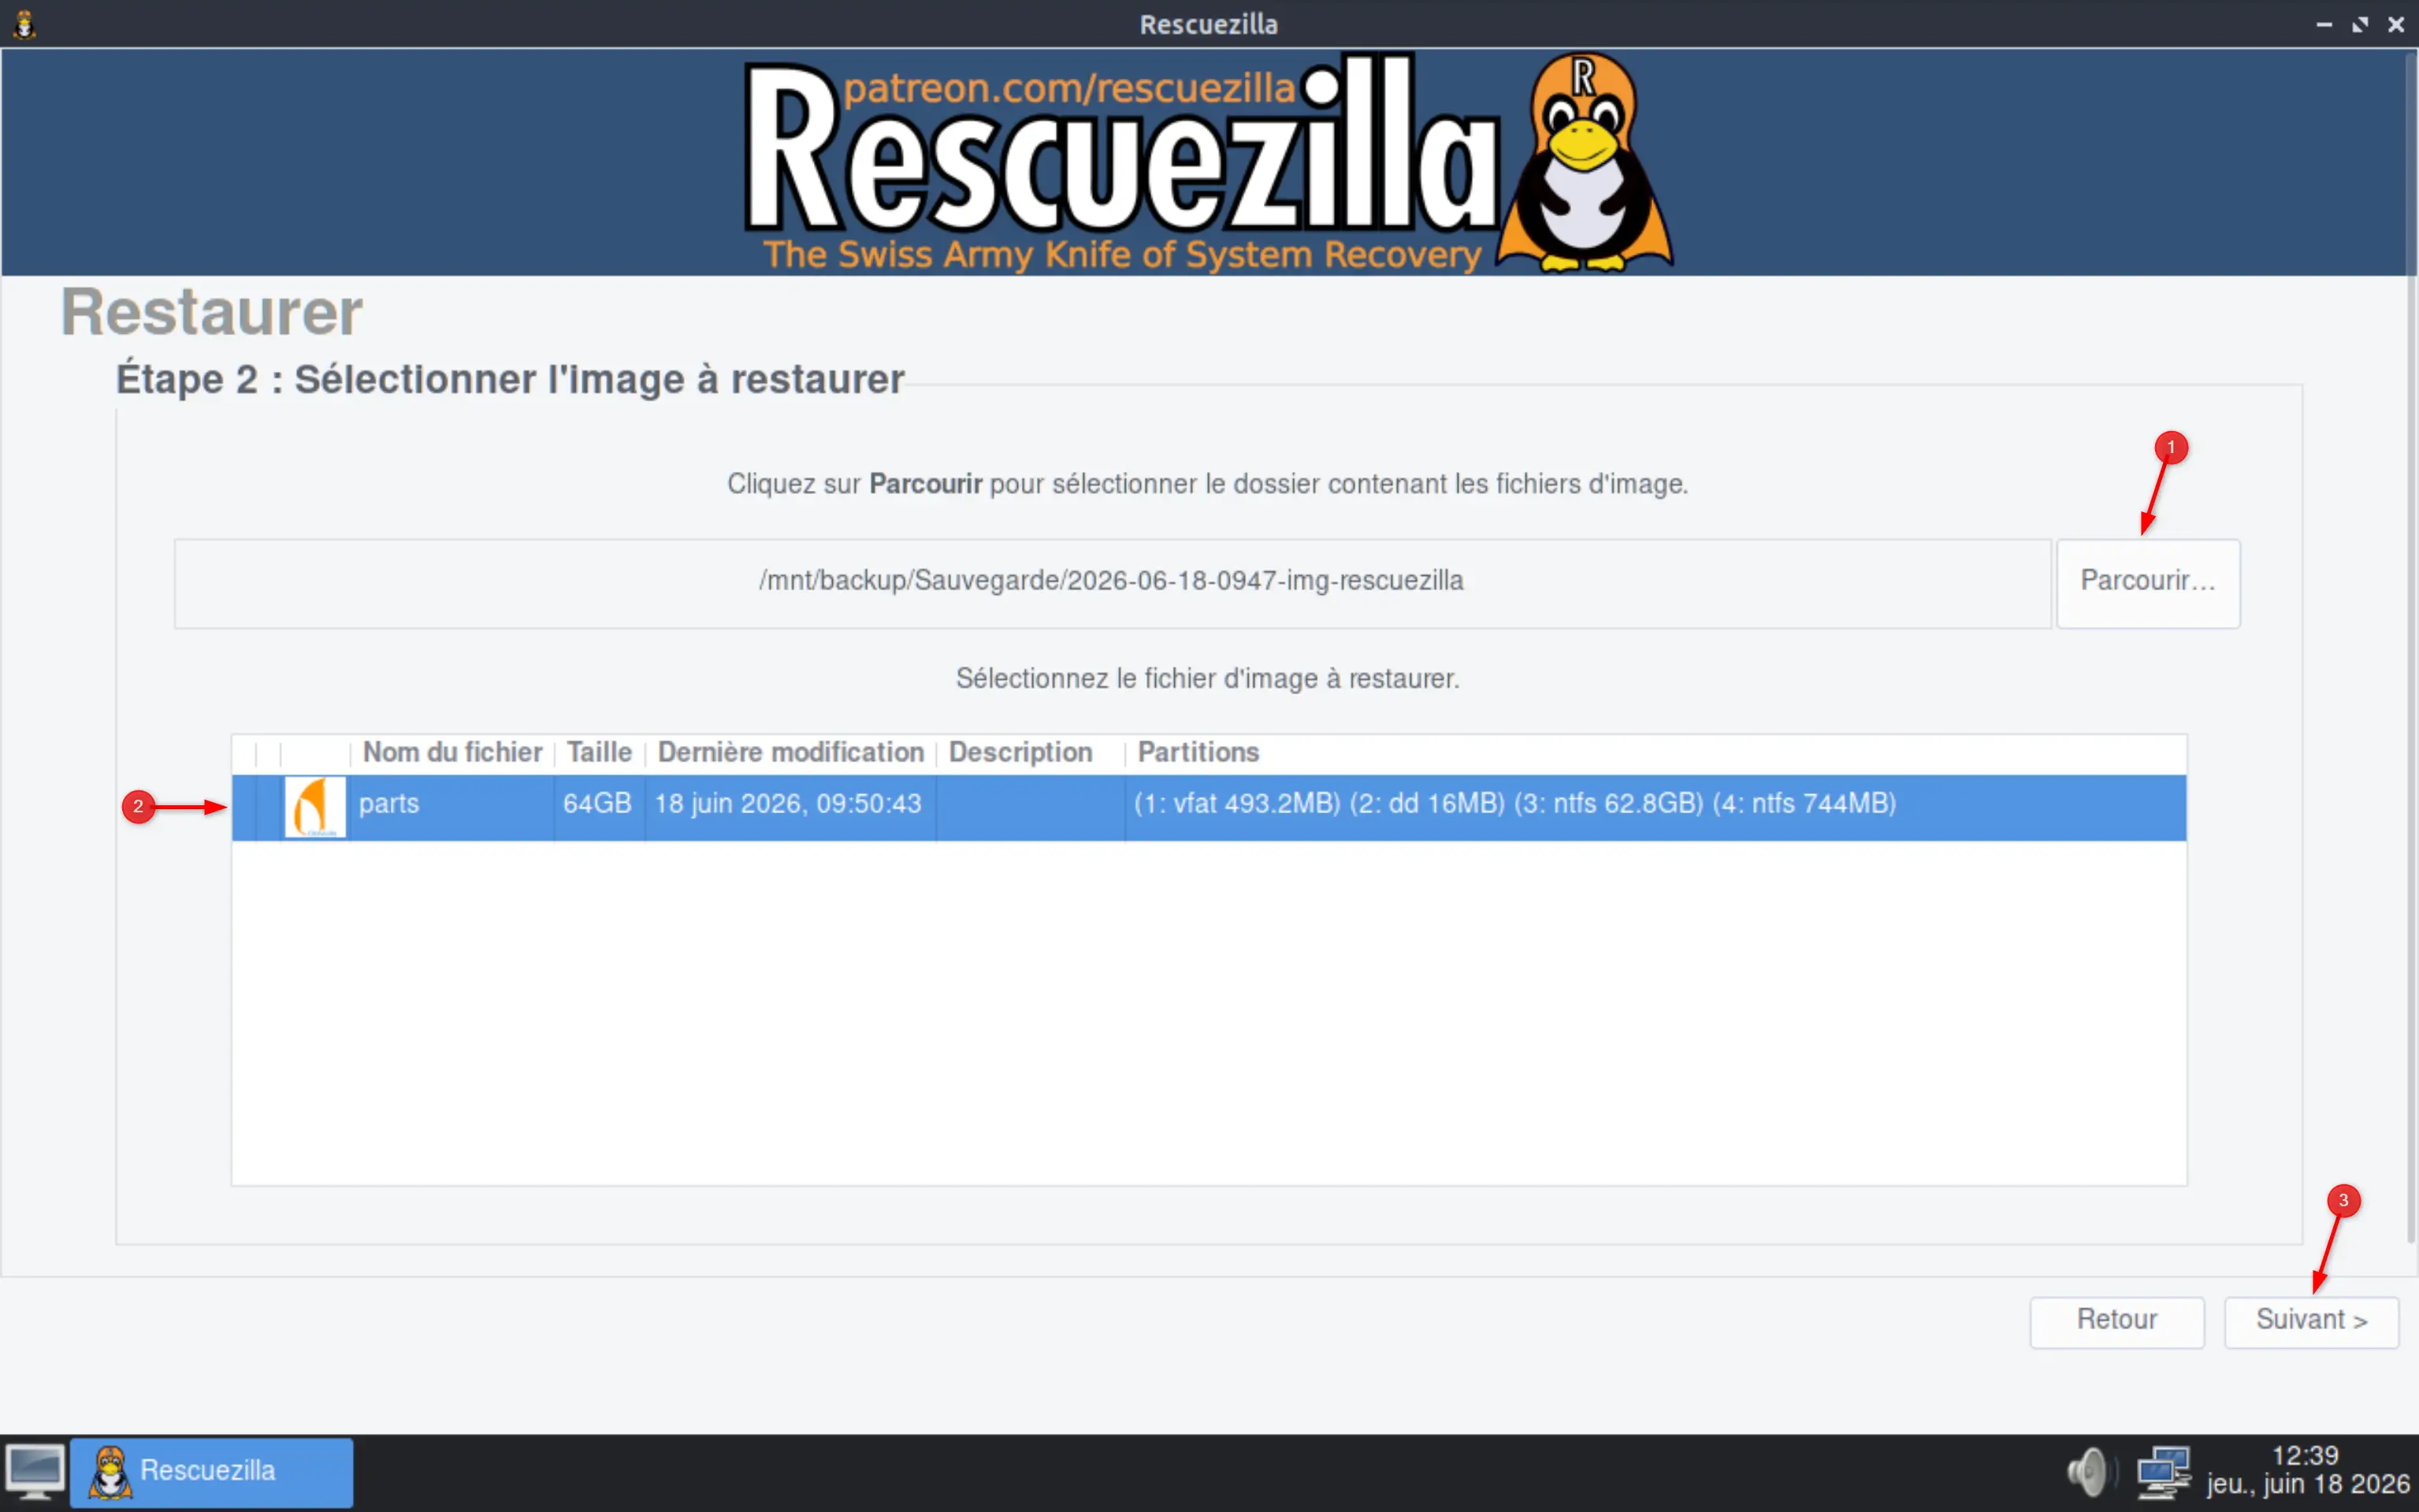2419x1512 pixels.
Task: Maximize the Rescuezilla window
Action: pos(2360,24)
